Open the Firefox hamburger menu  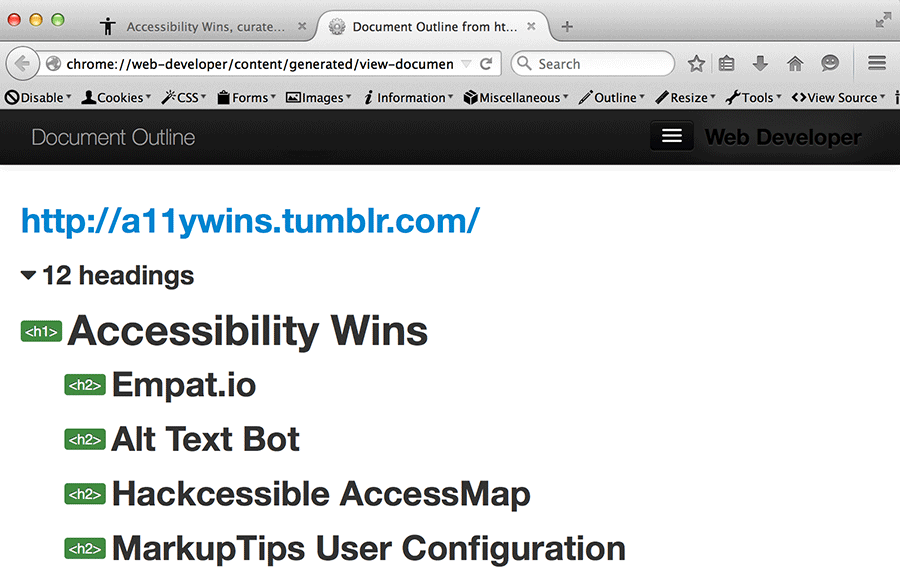coord(876,63)
